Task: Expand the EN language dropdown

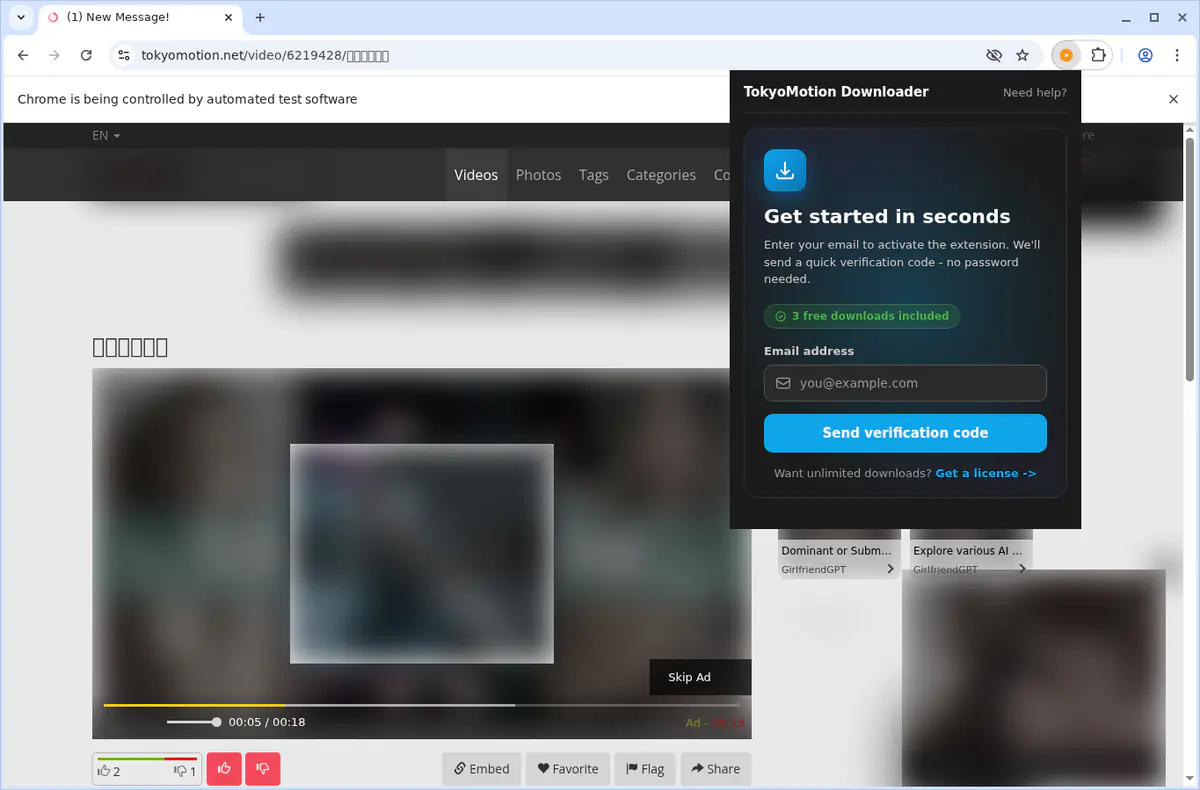Action: [106, 135]
